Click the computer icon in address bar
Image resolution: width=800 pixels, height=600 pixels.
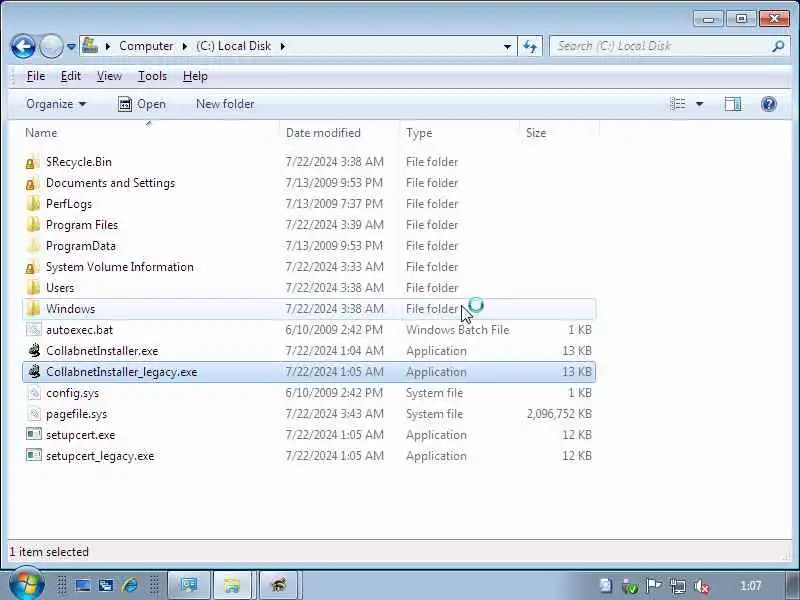(90, 45)
